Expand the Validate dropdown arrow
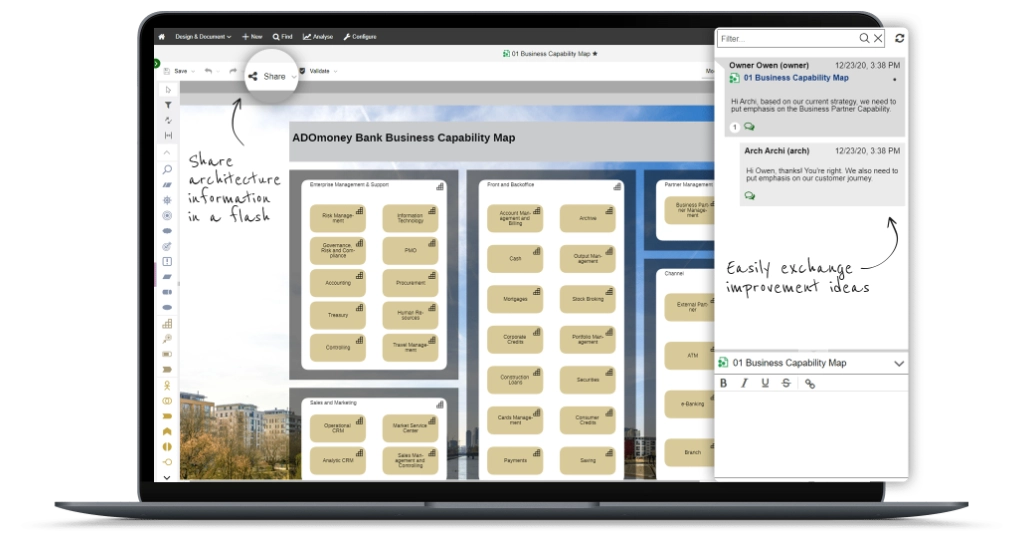 pos(335,71)
